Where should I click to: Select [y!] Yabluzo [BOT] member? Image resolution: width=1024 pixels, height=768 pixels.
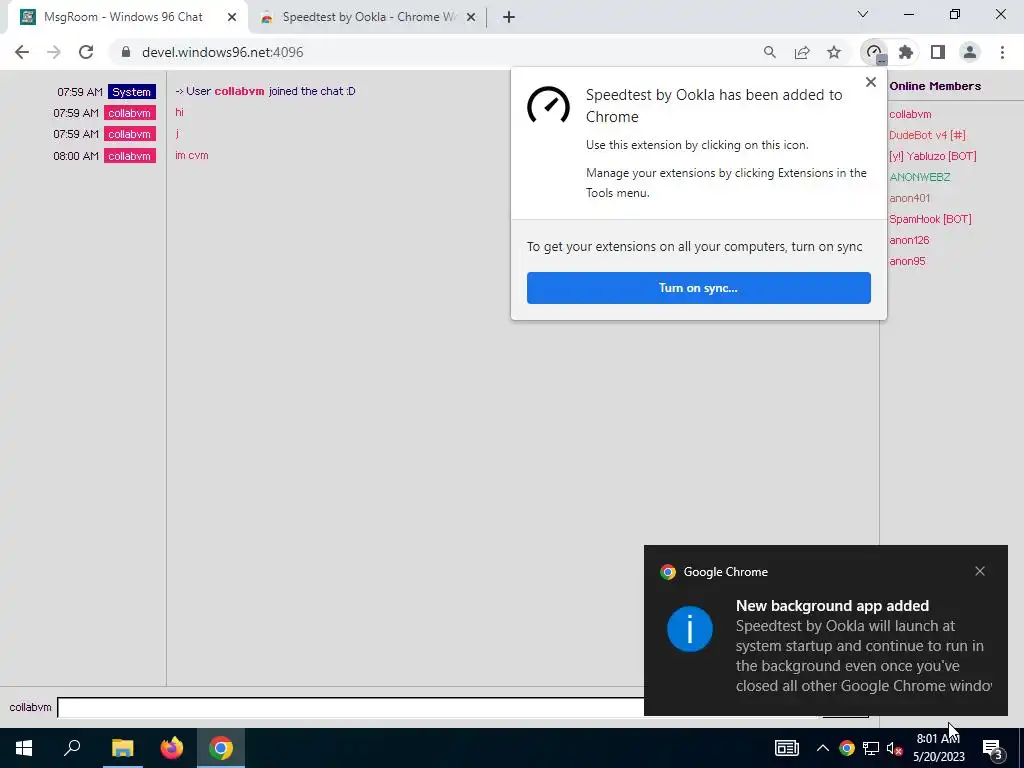point(933,156)
